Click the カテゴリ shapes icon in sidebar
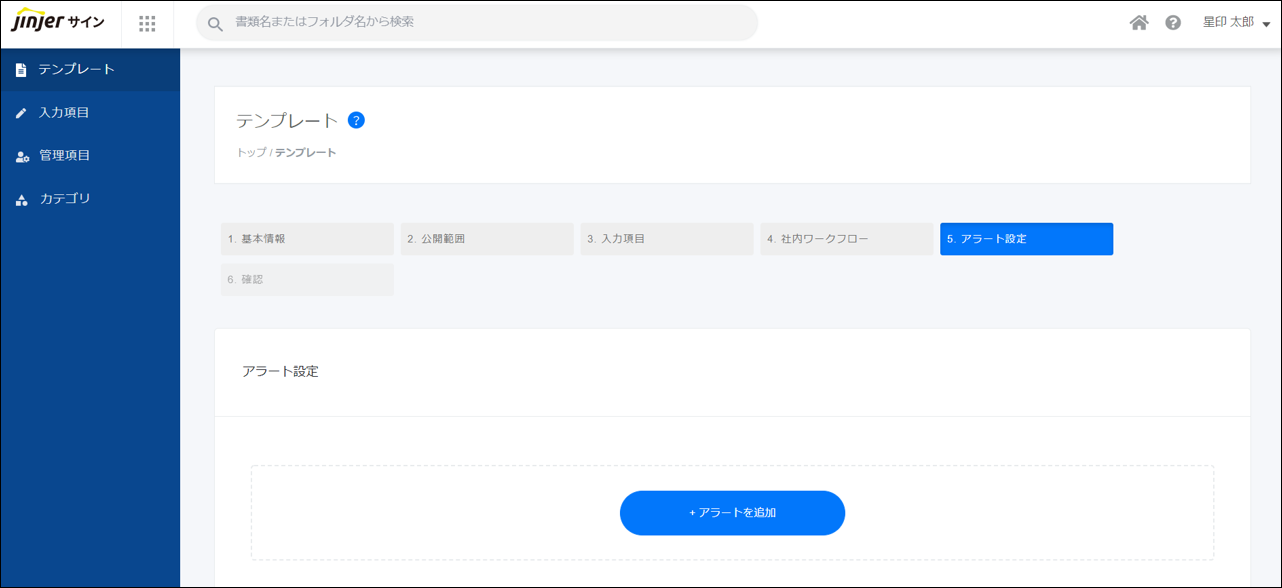1282x588 pixels. tap(21, 200)
